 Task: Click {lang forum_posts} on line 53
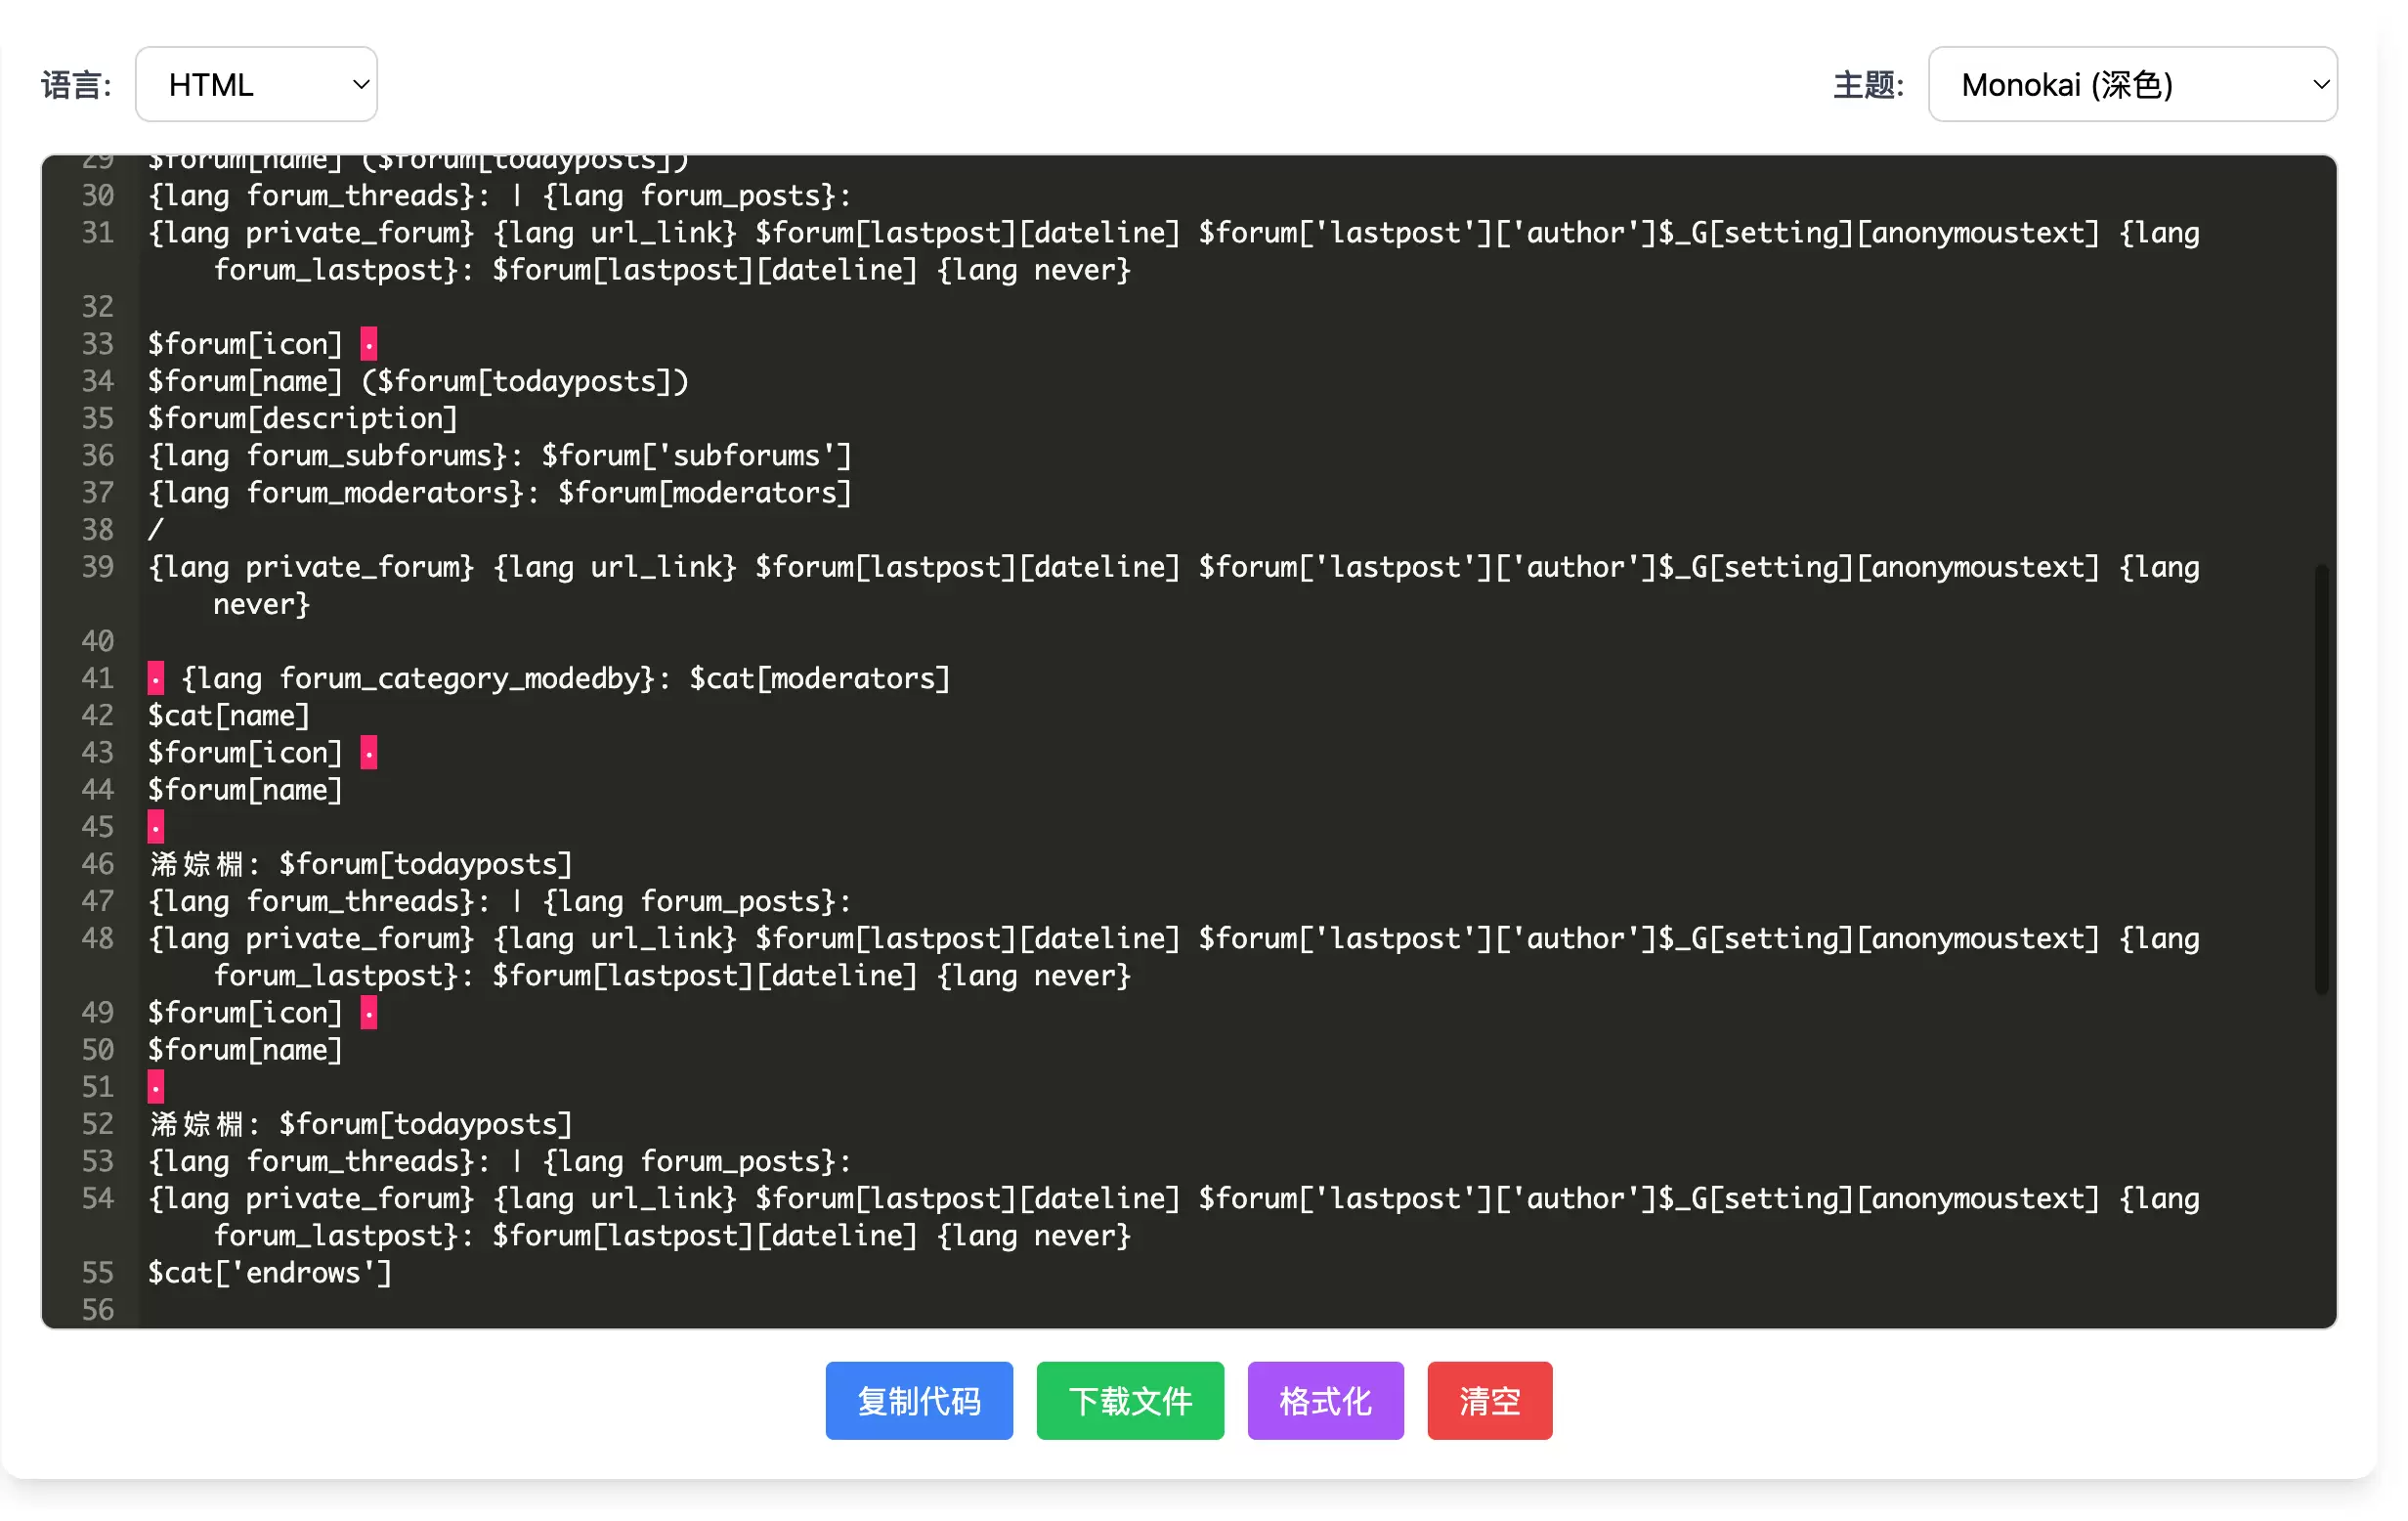[689, 1161]
